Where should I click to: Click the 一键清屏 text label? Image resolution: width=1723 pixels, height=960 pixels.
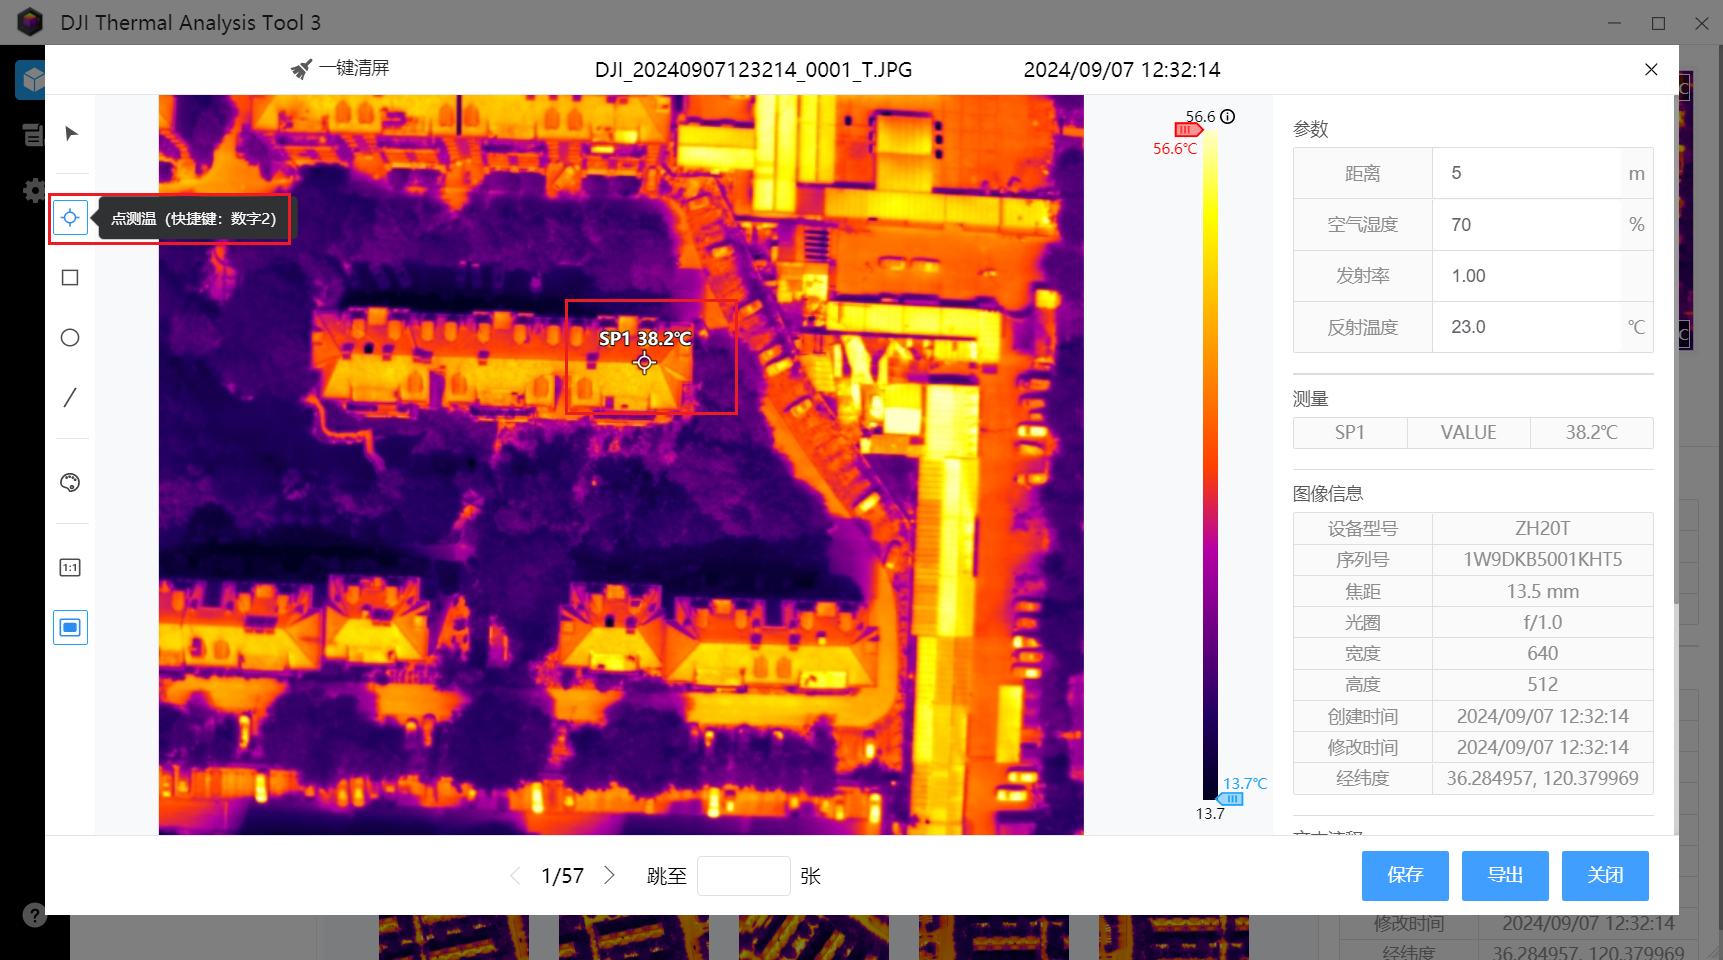pyautogui.click(x=354, y=68)
